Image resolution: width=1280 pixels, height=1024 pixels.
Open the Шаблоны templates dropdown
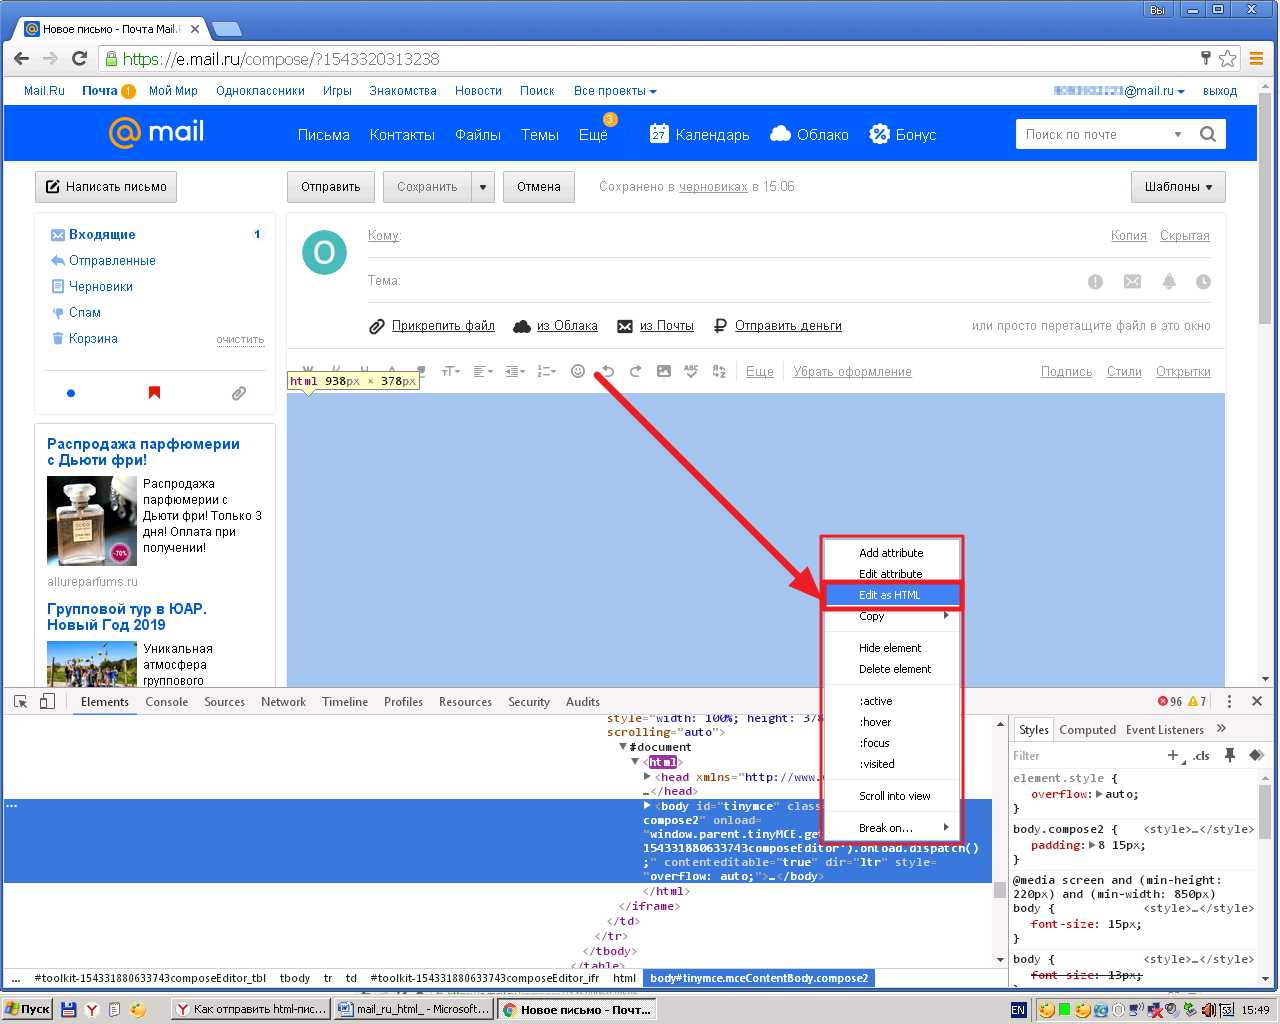[1178, 187]
